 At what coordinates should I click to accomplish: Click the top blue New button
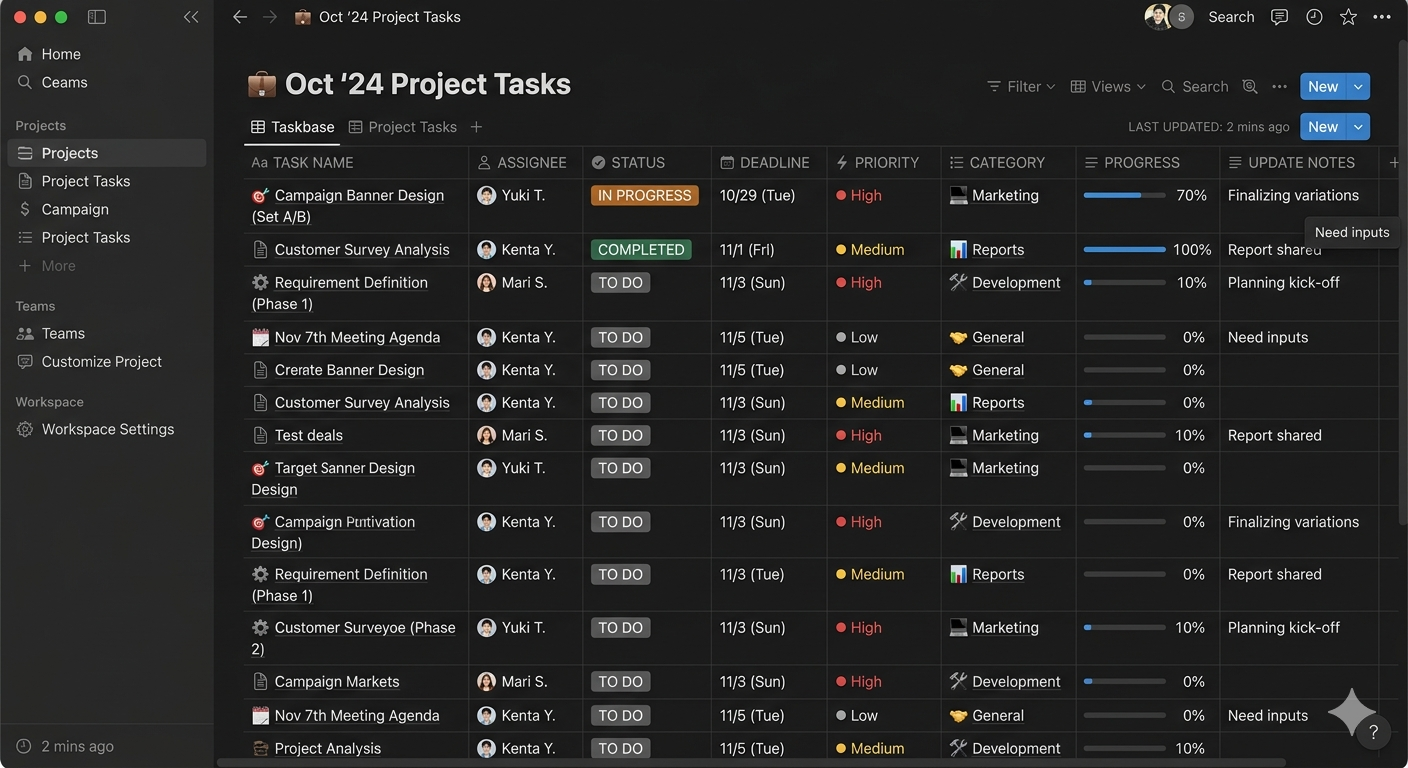pos(1322,87)
